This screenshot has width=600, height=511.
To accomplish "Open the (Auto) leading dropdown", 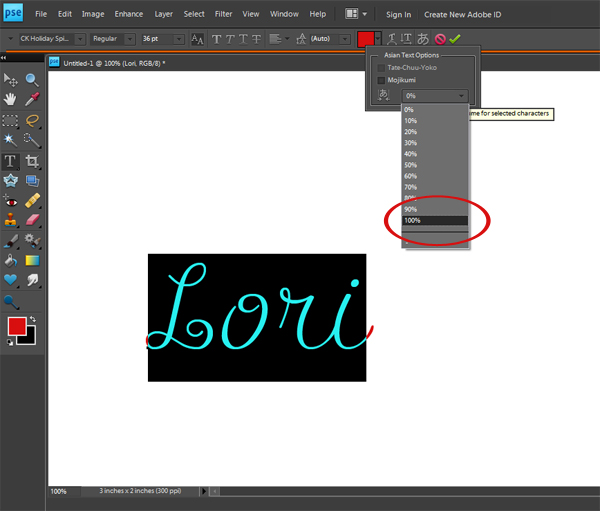I will point(345,39).
